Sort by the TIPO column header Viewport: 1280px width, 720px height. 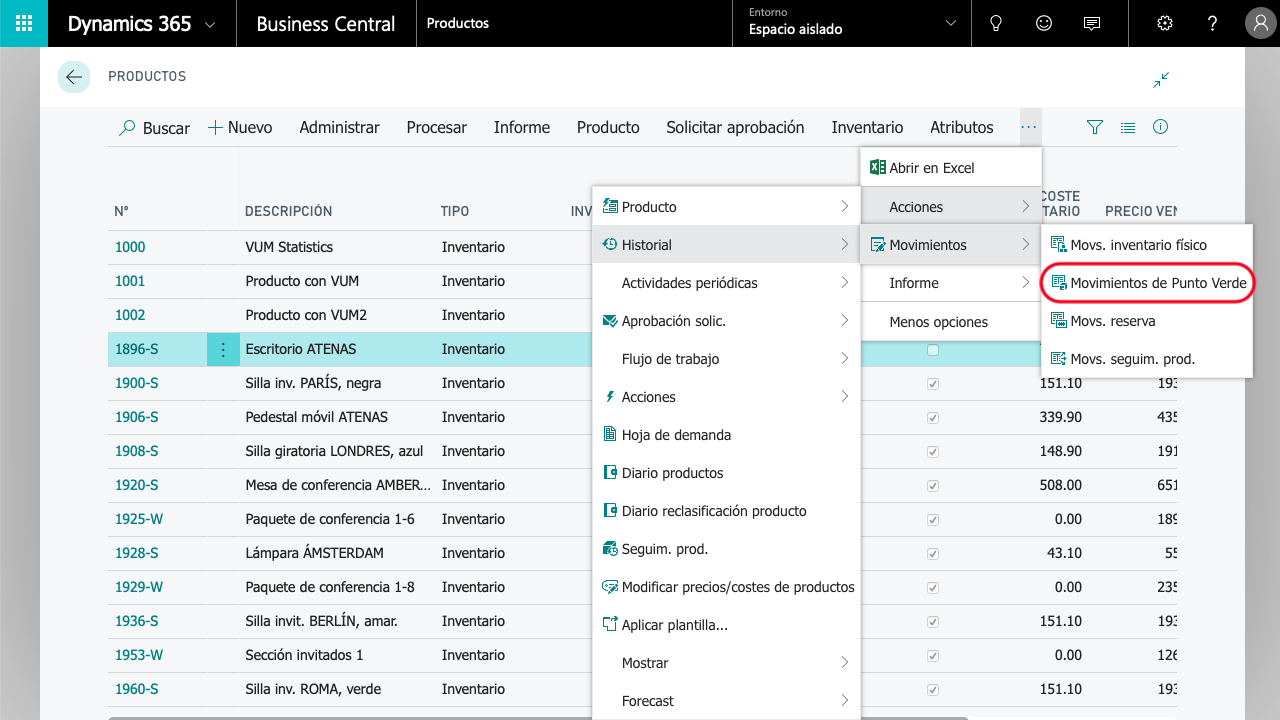pyautogui.click(x=455, y=211)
